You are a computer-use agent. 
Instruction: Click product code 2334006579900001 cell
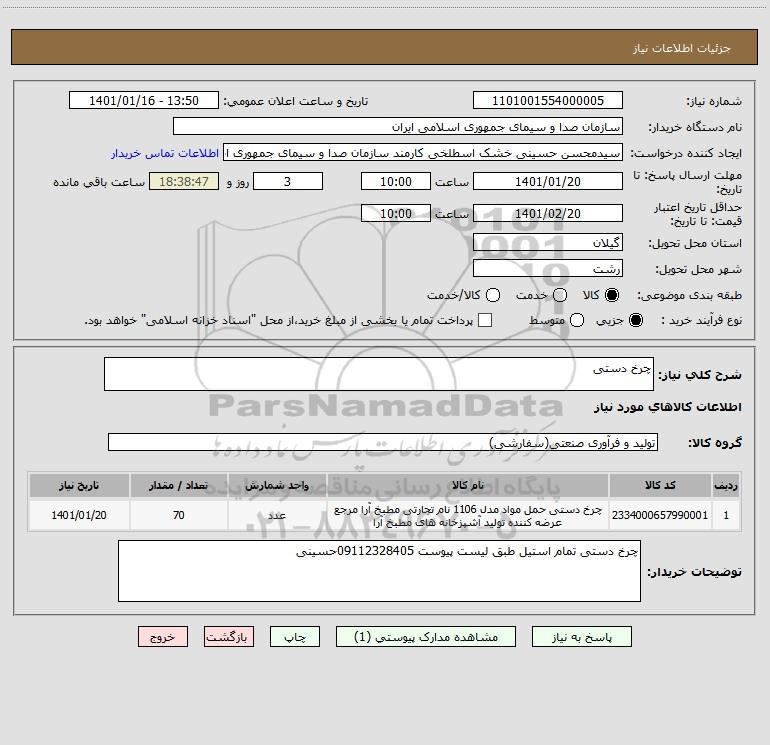(x=660, y=515)
